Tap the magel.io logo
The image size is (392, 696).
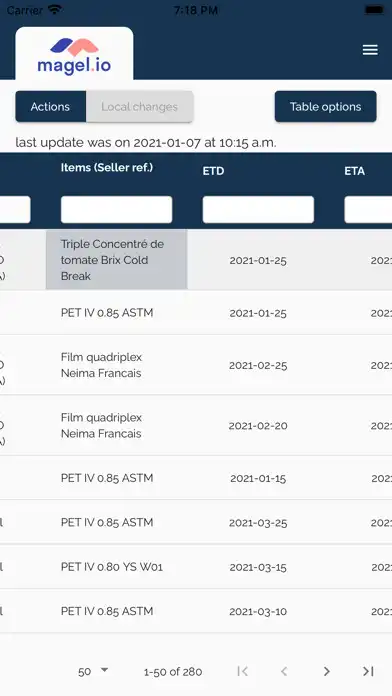74,56
